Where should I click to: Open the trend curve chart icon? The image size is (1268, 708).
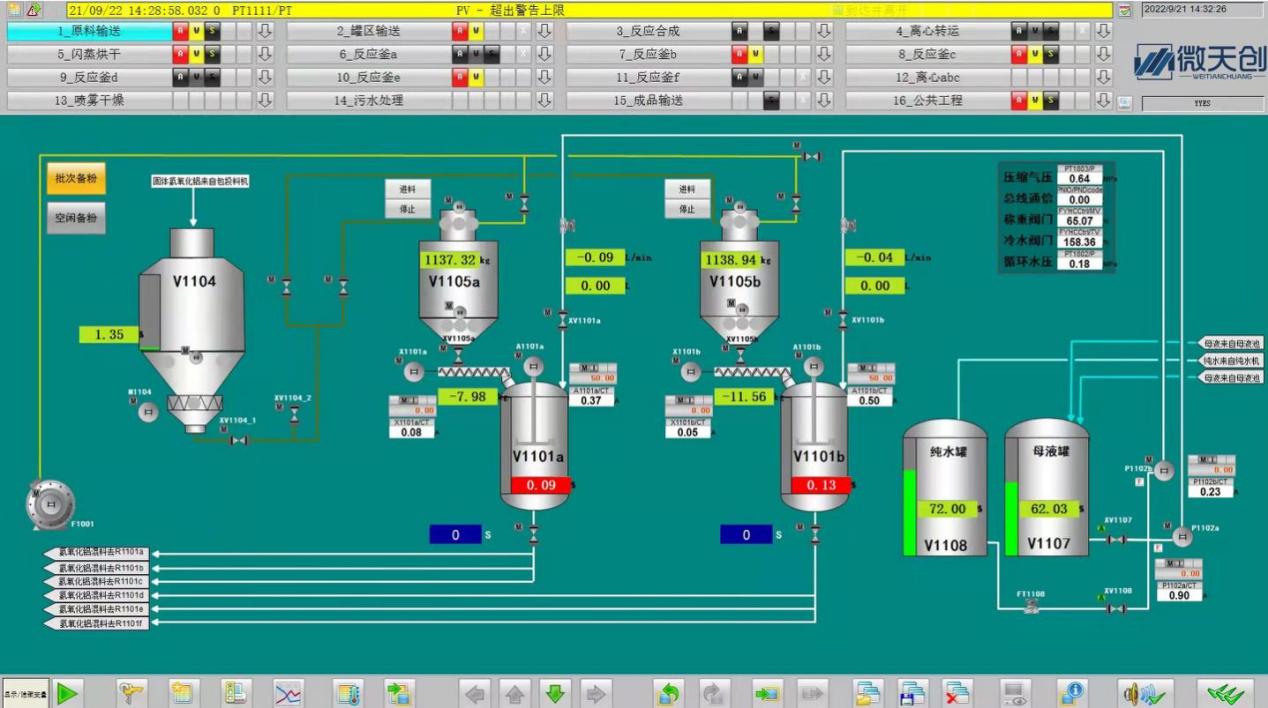pos(288,692)
